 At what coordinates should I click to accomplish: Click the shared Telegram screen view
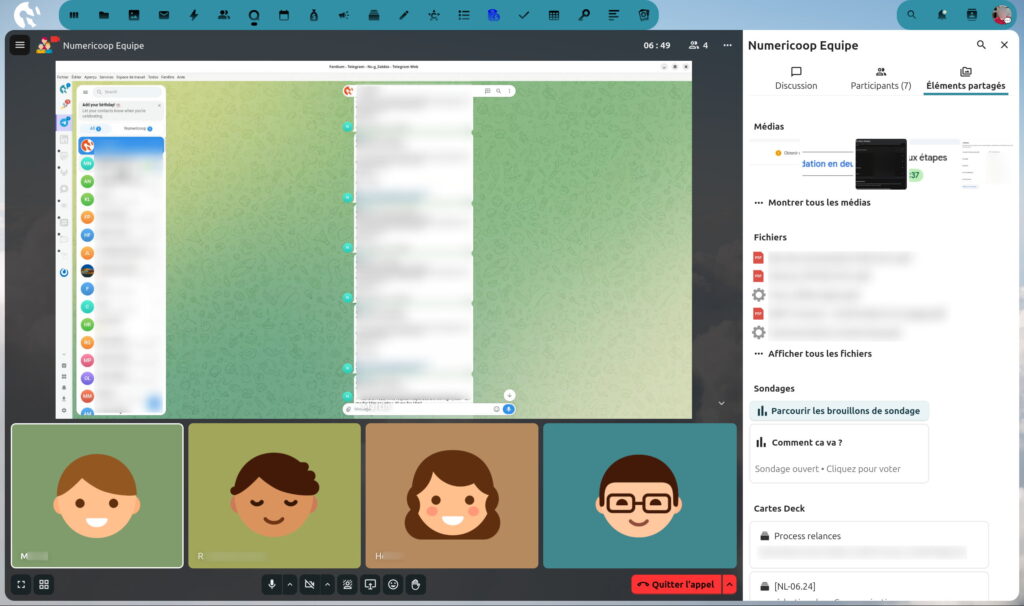click(374, 240)
